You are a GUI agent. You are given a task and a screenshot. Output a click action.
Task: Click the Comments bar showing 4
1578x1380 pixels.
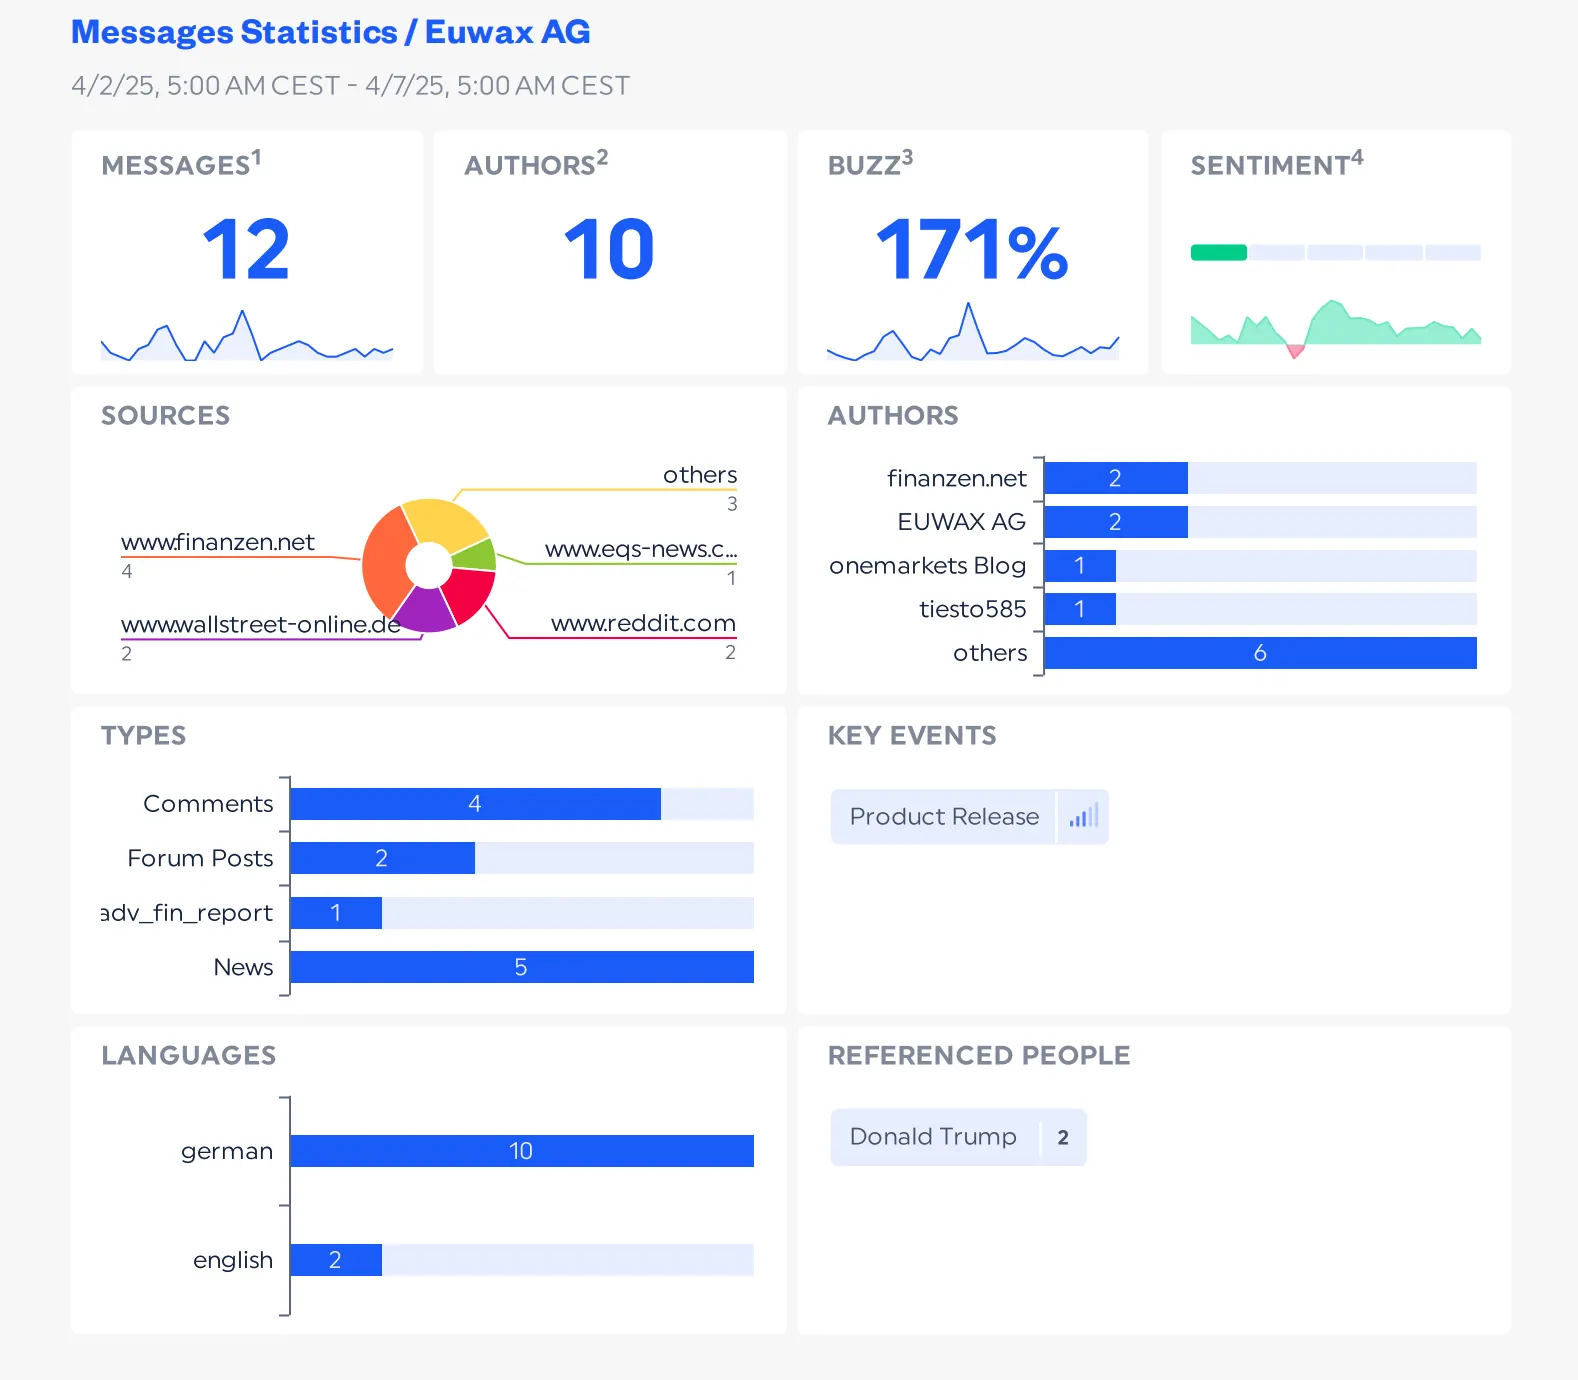coord(475,804)
